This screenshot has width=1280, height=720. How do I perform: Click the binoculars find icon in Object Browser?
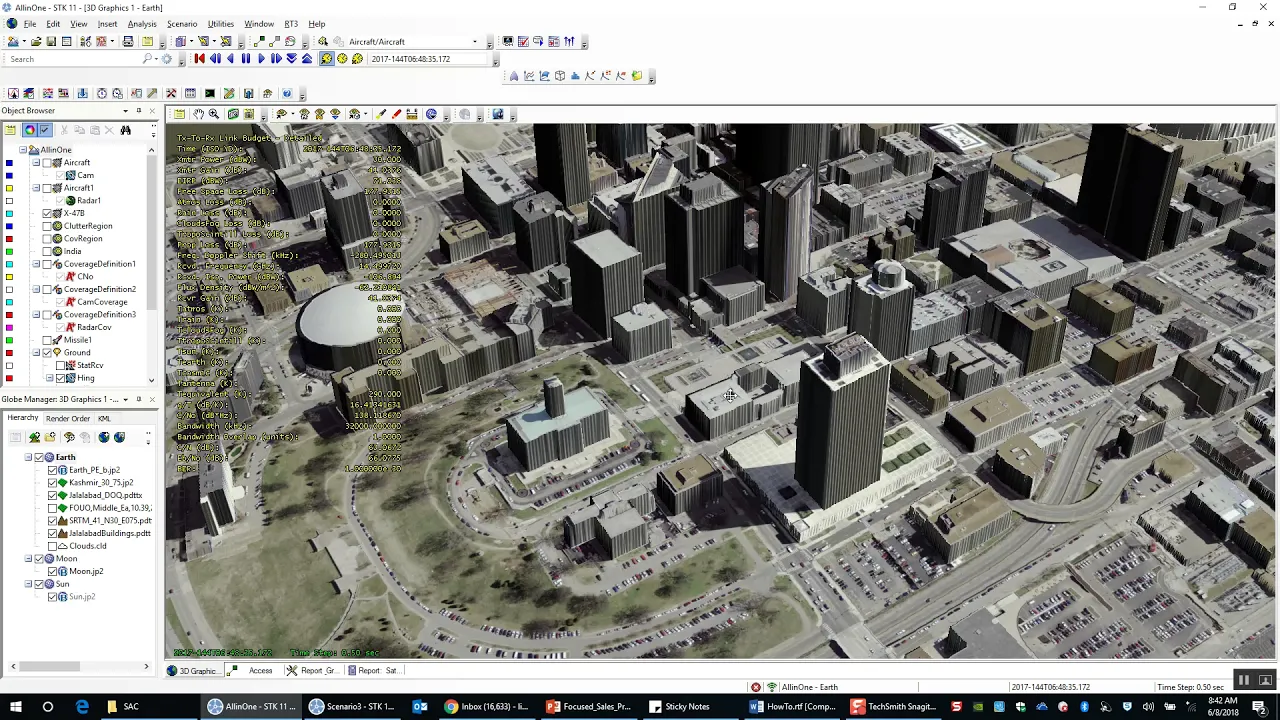click(126, 130)
